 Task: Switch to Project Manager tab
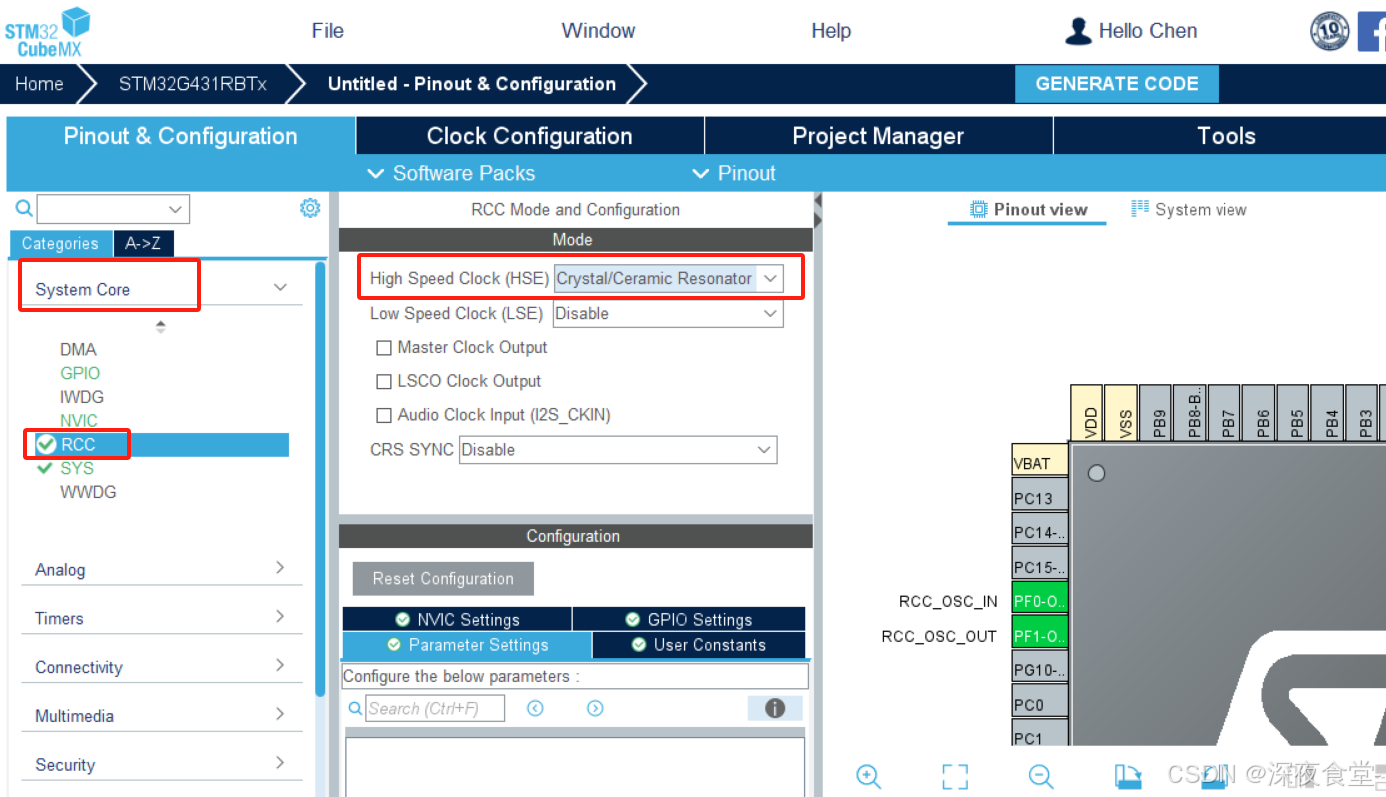[878, 136]
